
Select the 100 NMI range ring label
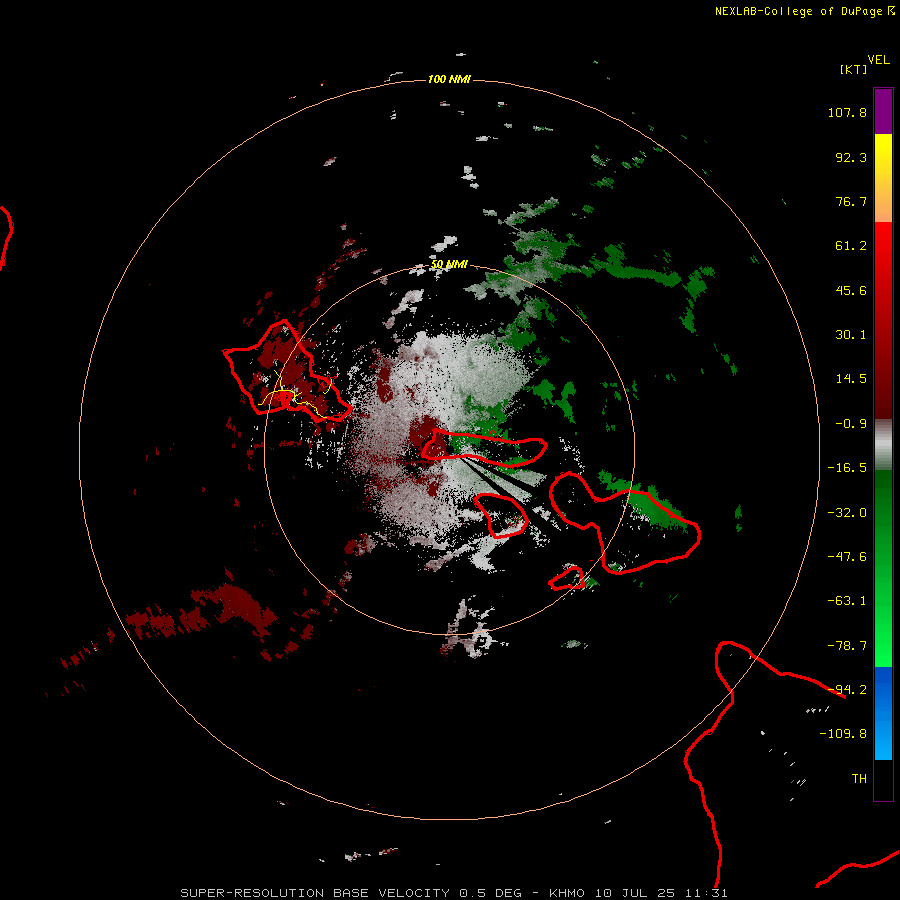coord(449,79)
